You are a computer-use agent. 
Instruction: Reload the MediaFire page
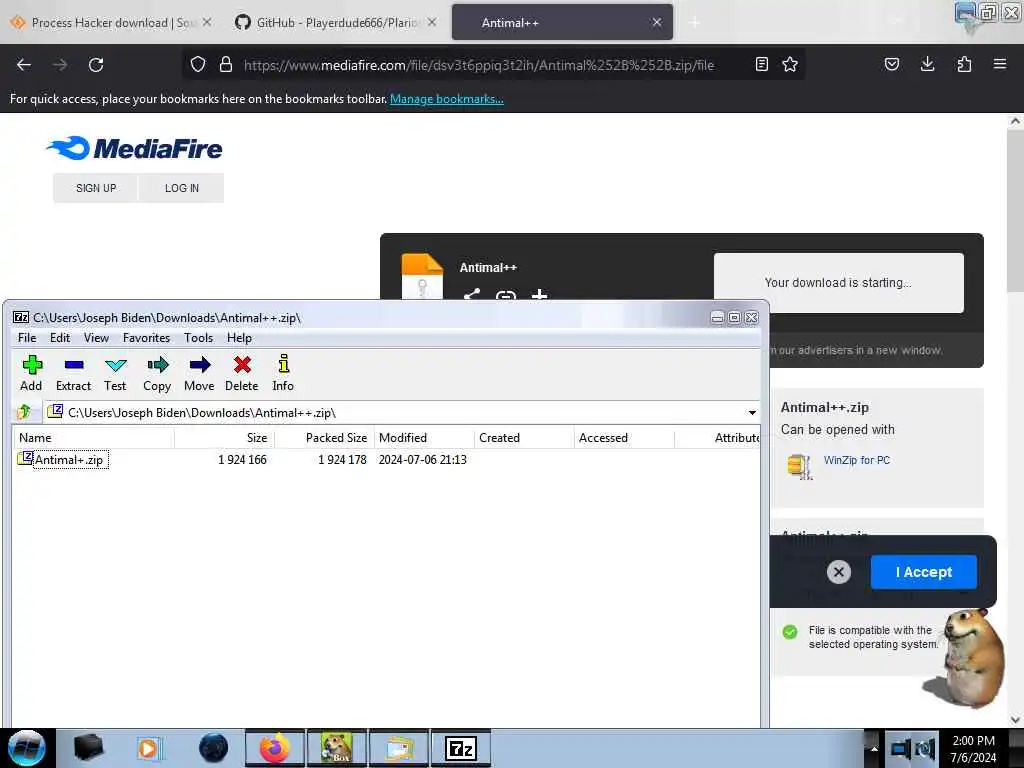point(96,65)
